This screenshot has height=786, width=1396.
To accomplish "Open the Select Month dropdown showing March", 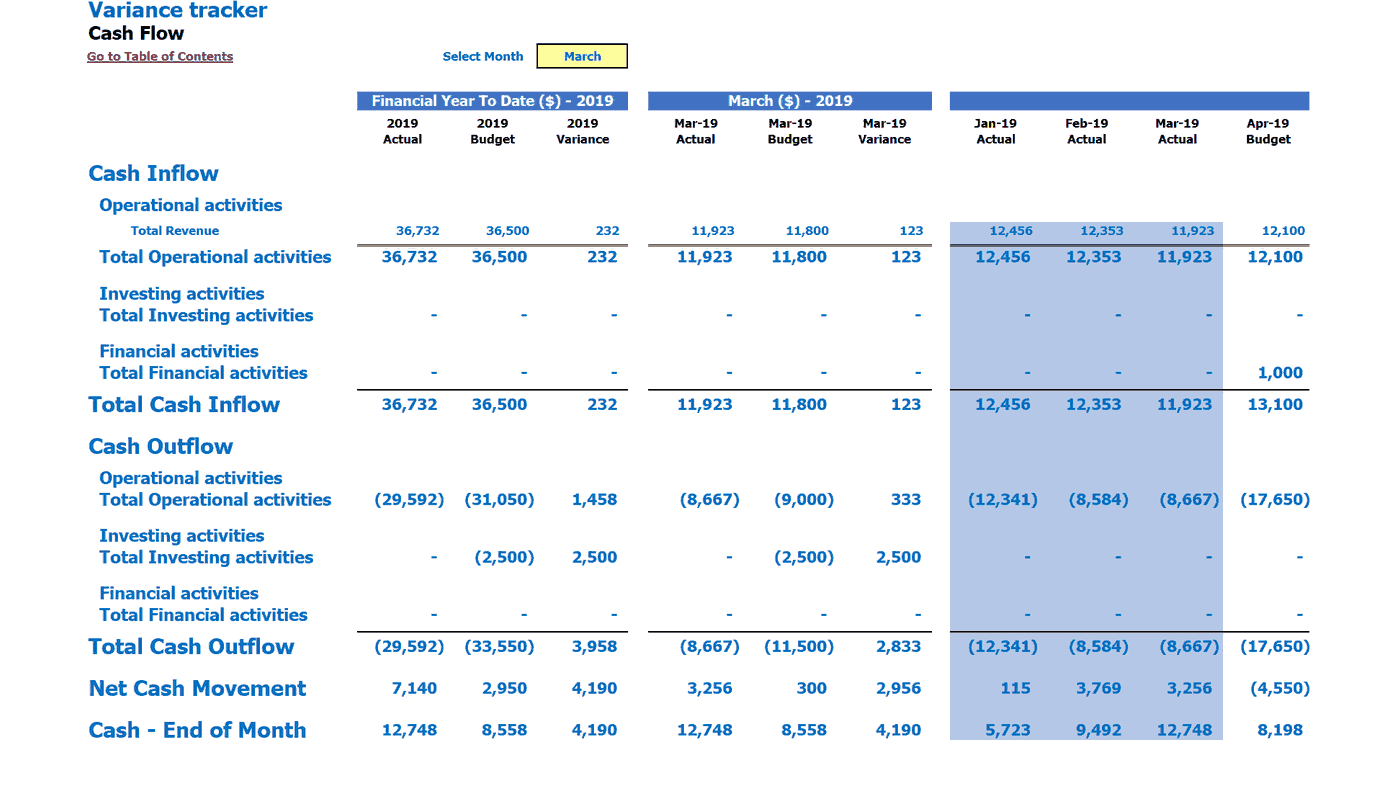I will click(x=582, y=56).
